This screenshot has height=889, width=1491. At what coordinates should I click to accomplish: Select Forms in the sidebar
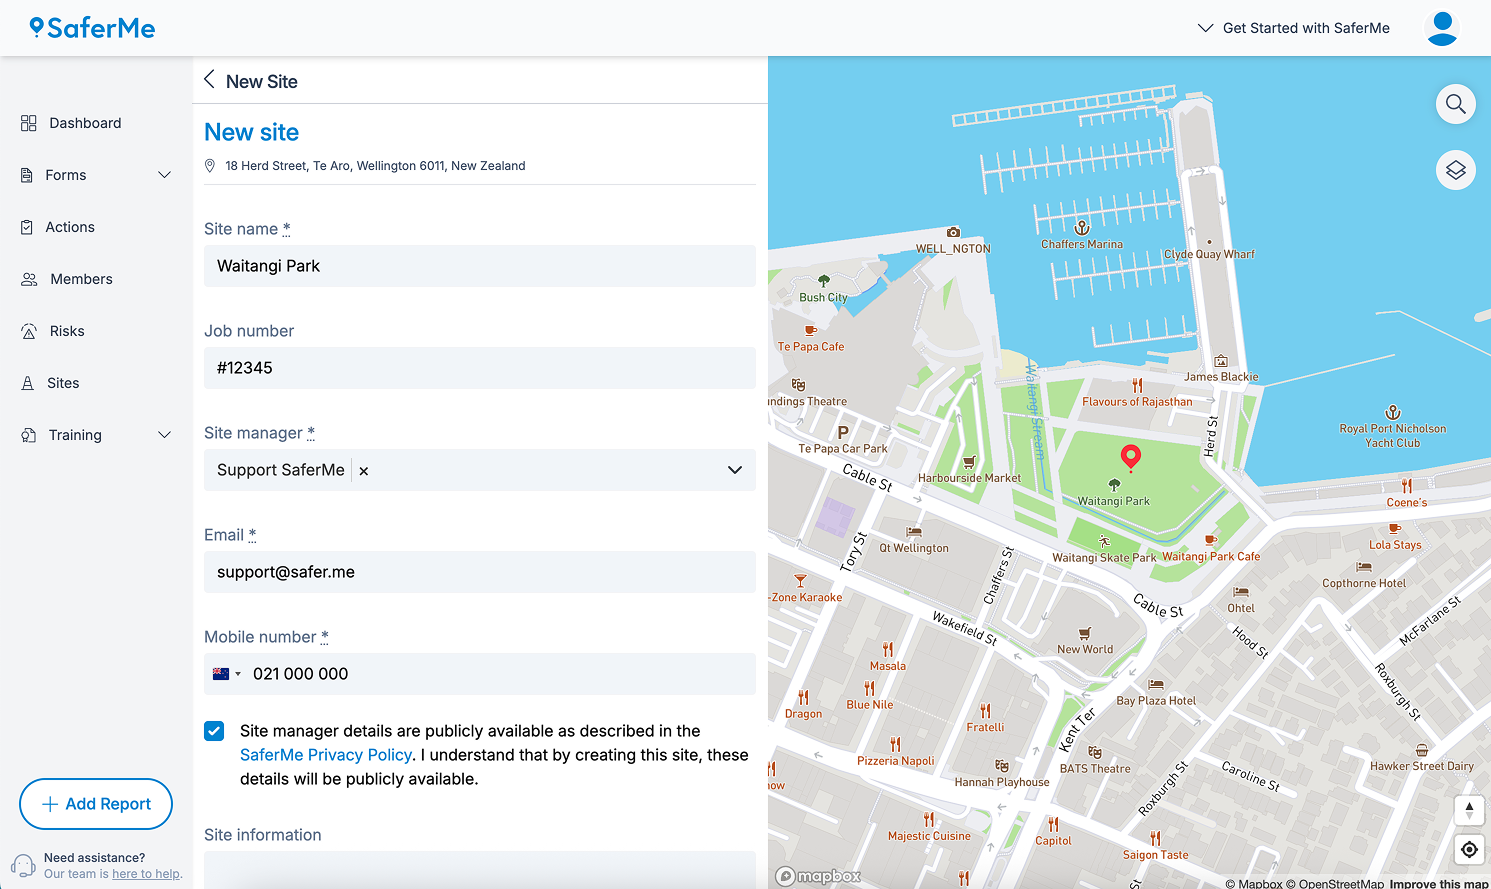(66, 174)
